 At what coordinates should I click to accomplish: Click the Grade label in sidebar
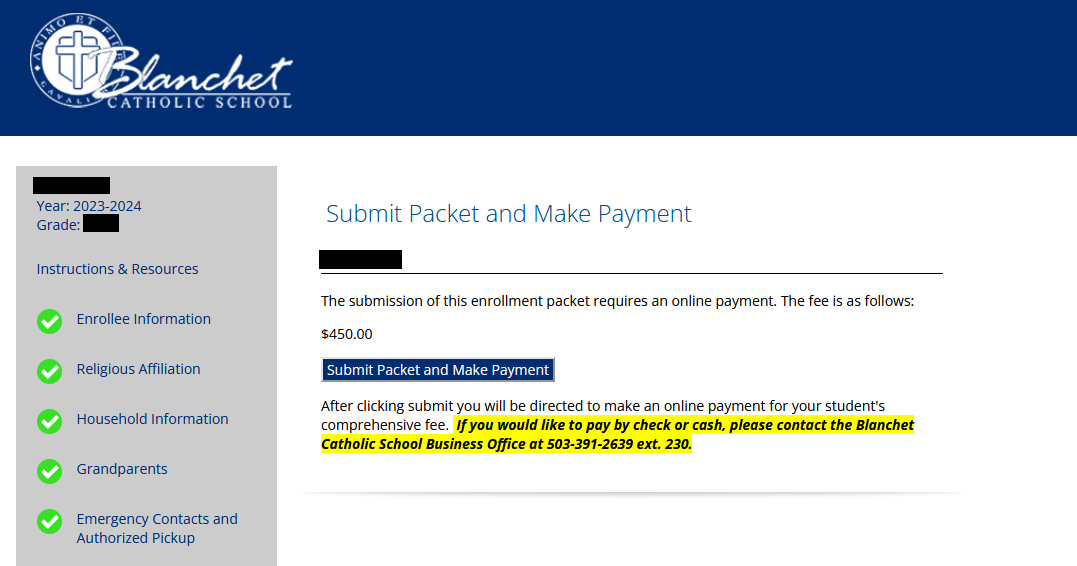(x=58, y=225)
